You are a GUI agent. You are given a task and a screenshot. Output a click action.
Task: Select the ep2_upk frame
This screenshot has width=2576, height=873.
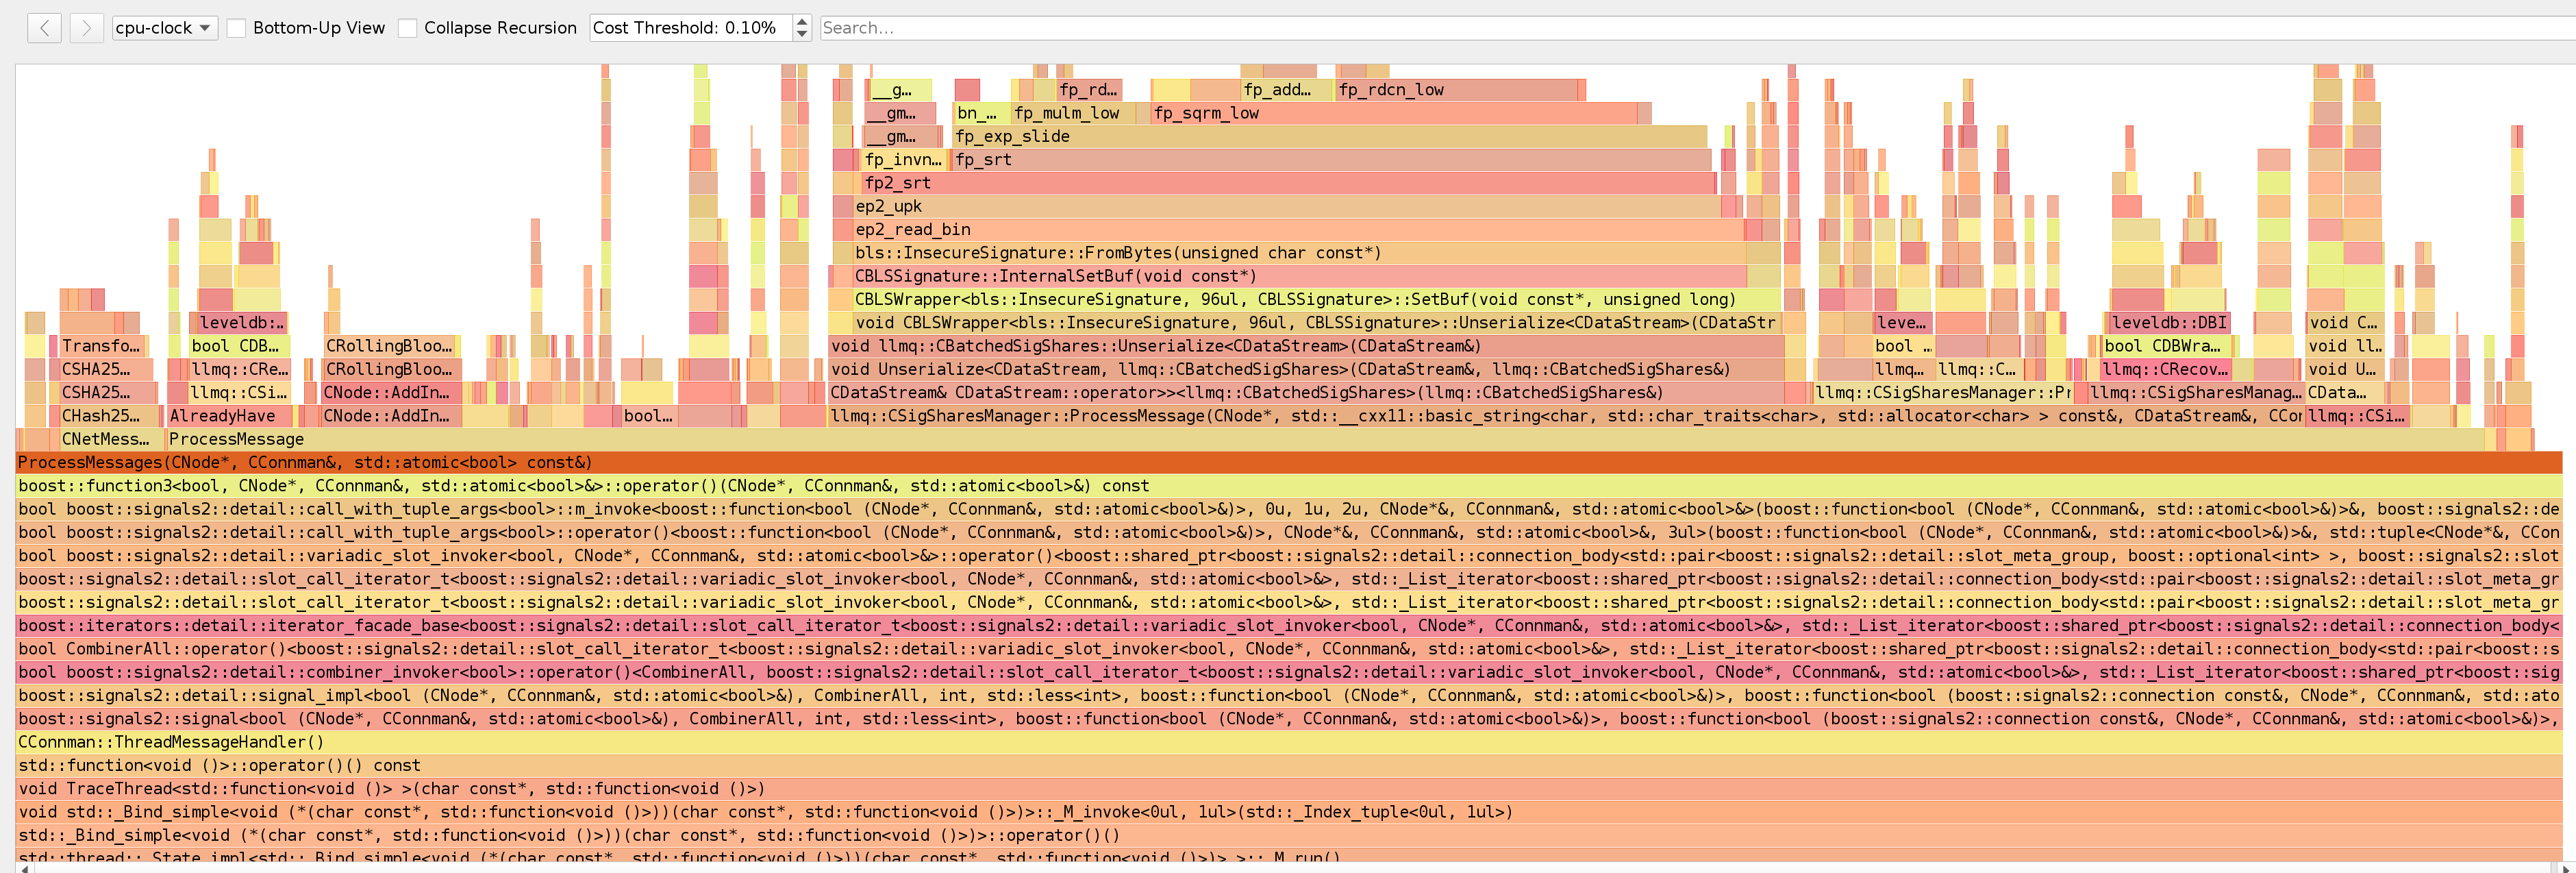click(1288, 206)
